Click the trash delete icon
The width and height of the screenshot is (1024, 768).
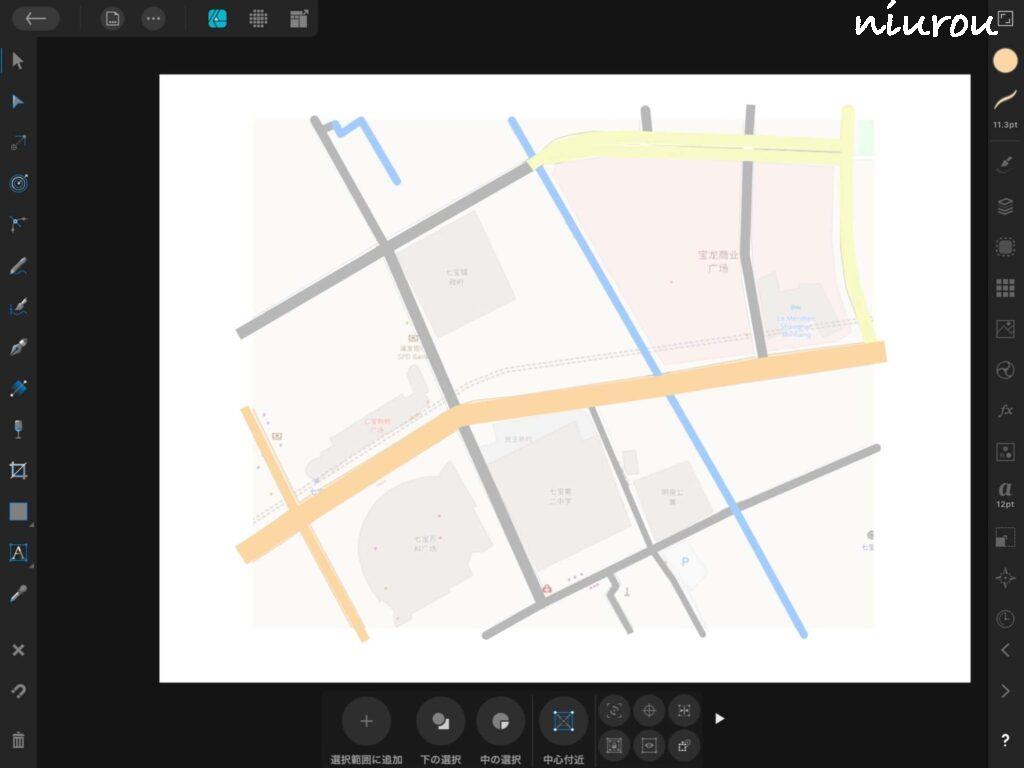click(x=17, y=740)
